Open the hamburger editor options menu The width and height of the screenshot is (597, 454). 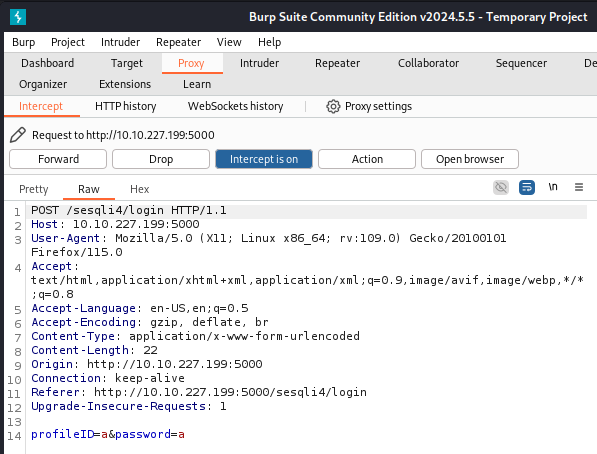pyautogui.click(x=579, y=187)
